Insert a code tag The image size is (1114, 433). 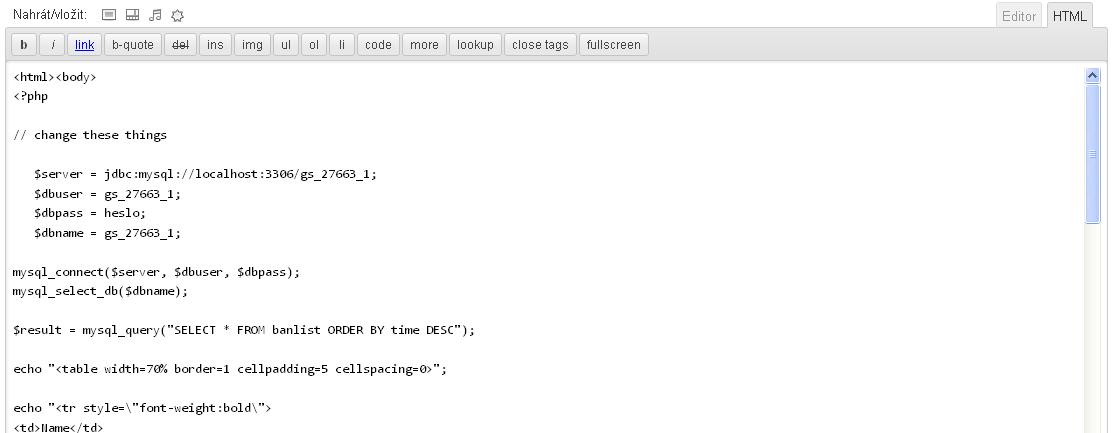(378, 45)
